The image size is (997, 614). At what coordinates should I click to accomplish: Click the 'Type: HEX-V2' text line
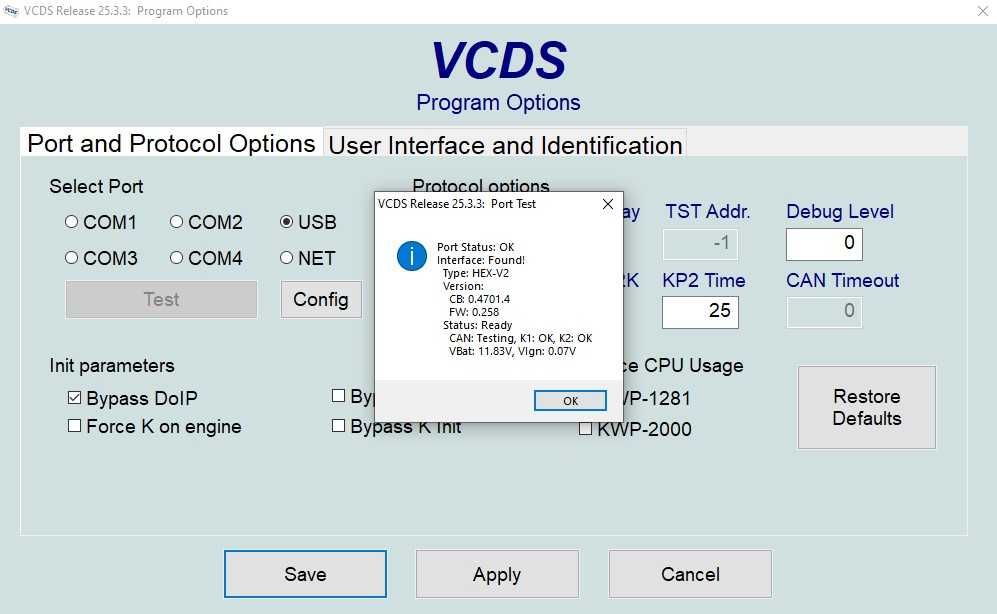476,273
